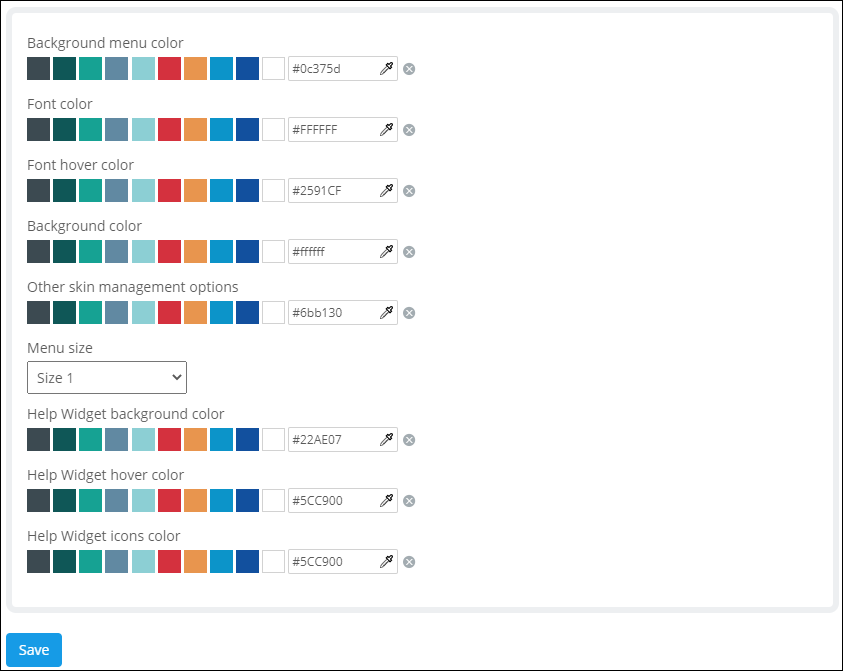Image resolution: width=843 pixels, height=671 pixels.
Task: Choose the white swatch for Background color
Action: 273,251
